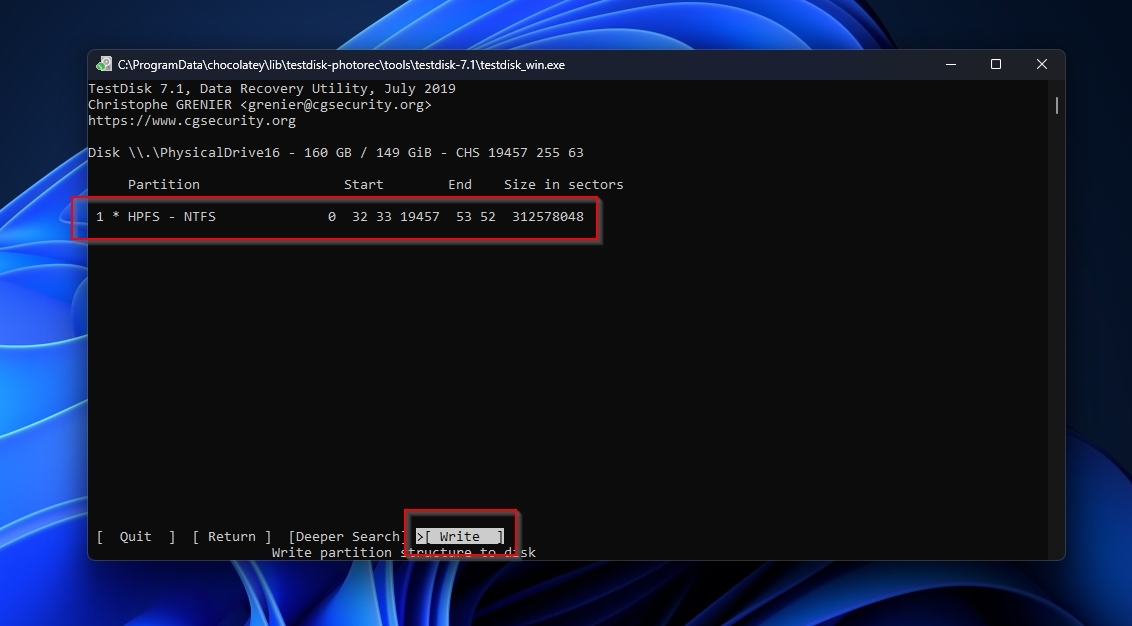Click the End column header

click(x=459, y=184)
